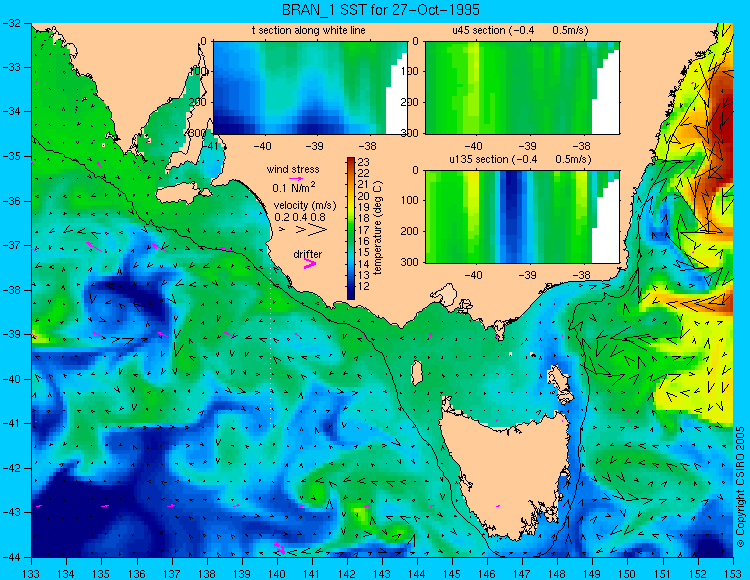Click Kangaroo Island on the map
The image size is (750, 580).
coord(182,194)
